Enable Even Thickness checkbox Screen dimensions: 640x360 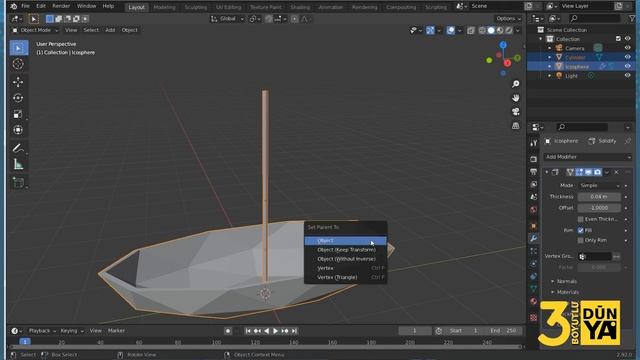(580, 219)
